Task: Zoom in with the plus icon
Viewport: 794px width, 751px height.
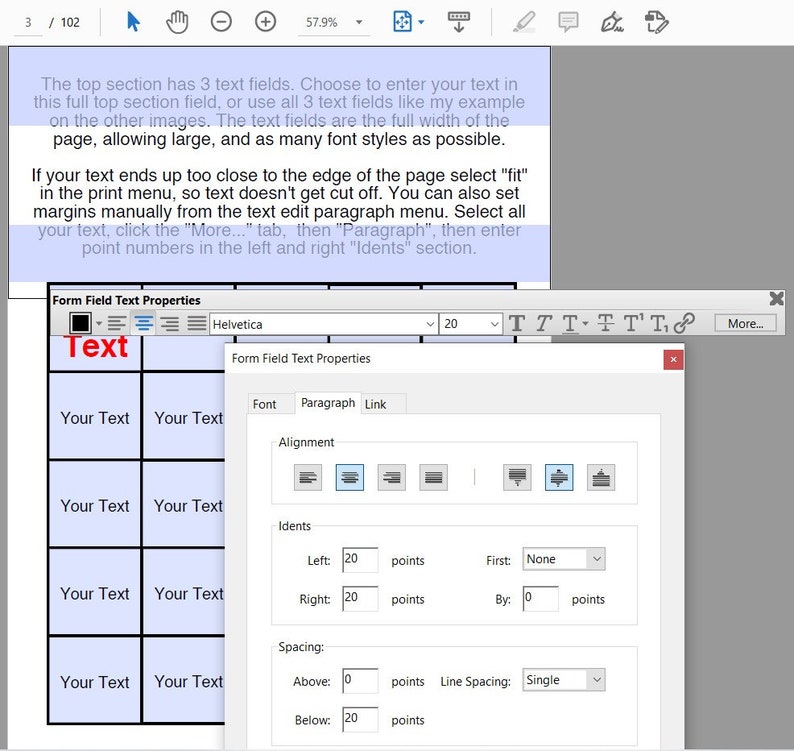Action: pos(265,22)
